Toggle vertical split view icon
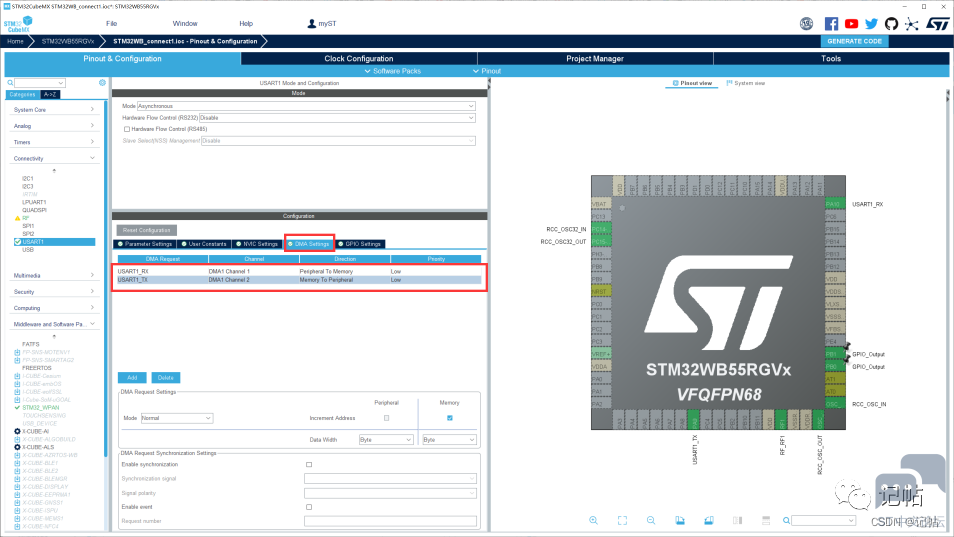 tap(737, 521)
